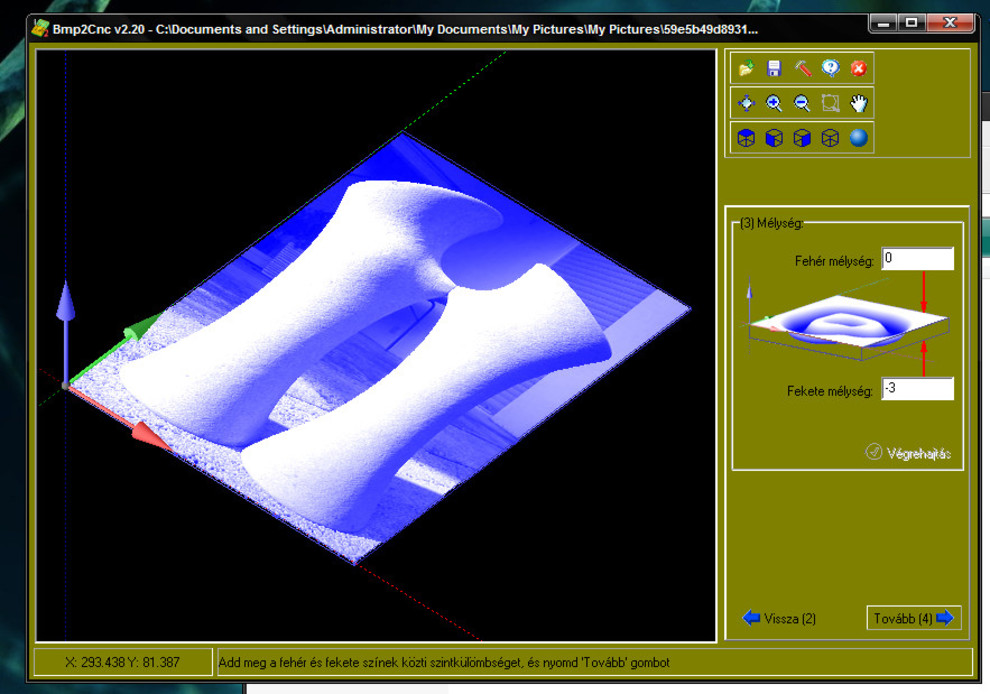The image size is (990, 694).
Task: Go back with Vissza (2) button
Action: [780, 618]
